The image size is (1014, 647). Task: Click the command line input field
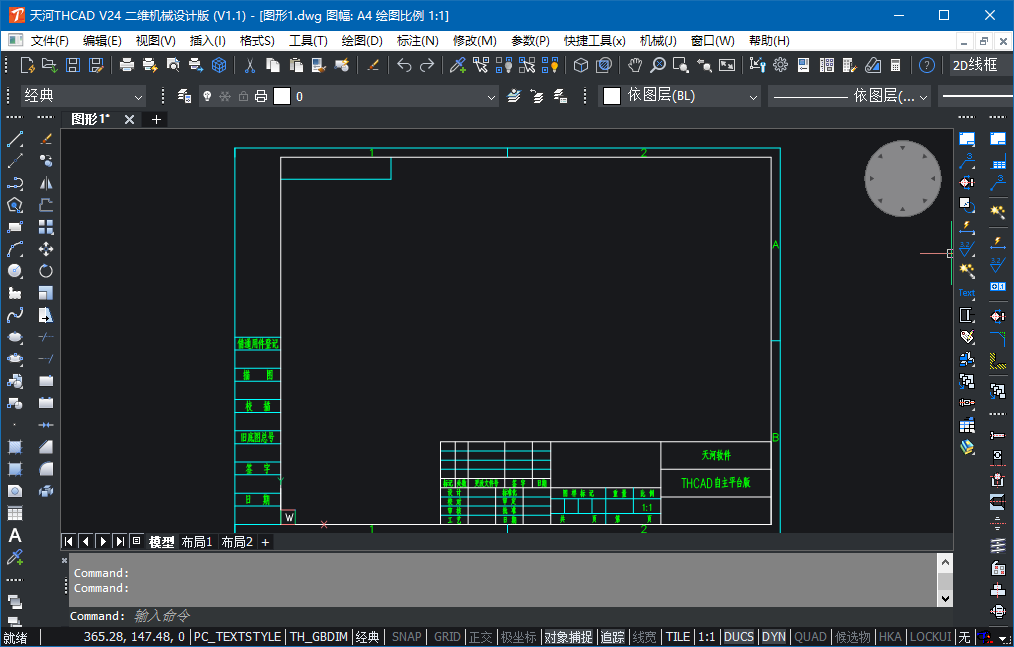tap(501, 616)
